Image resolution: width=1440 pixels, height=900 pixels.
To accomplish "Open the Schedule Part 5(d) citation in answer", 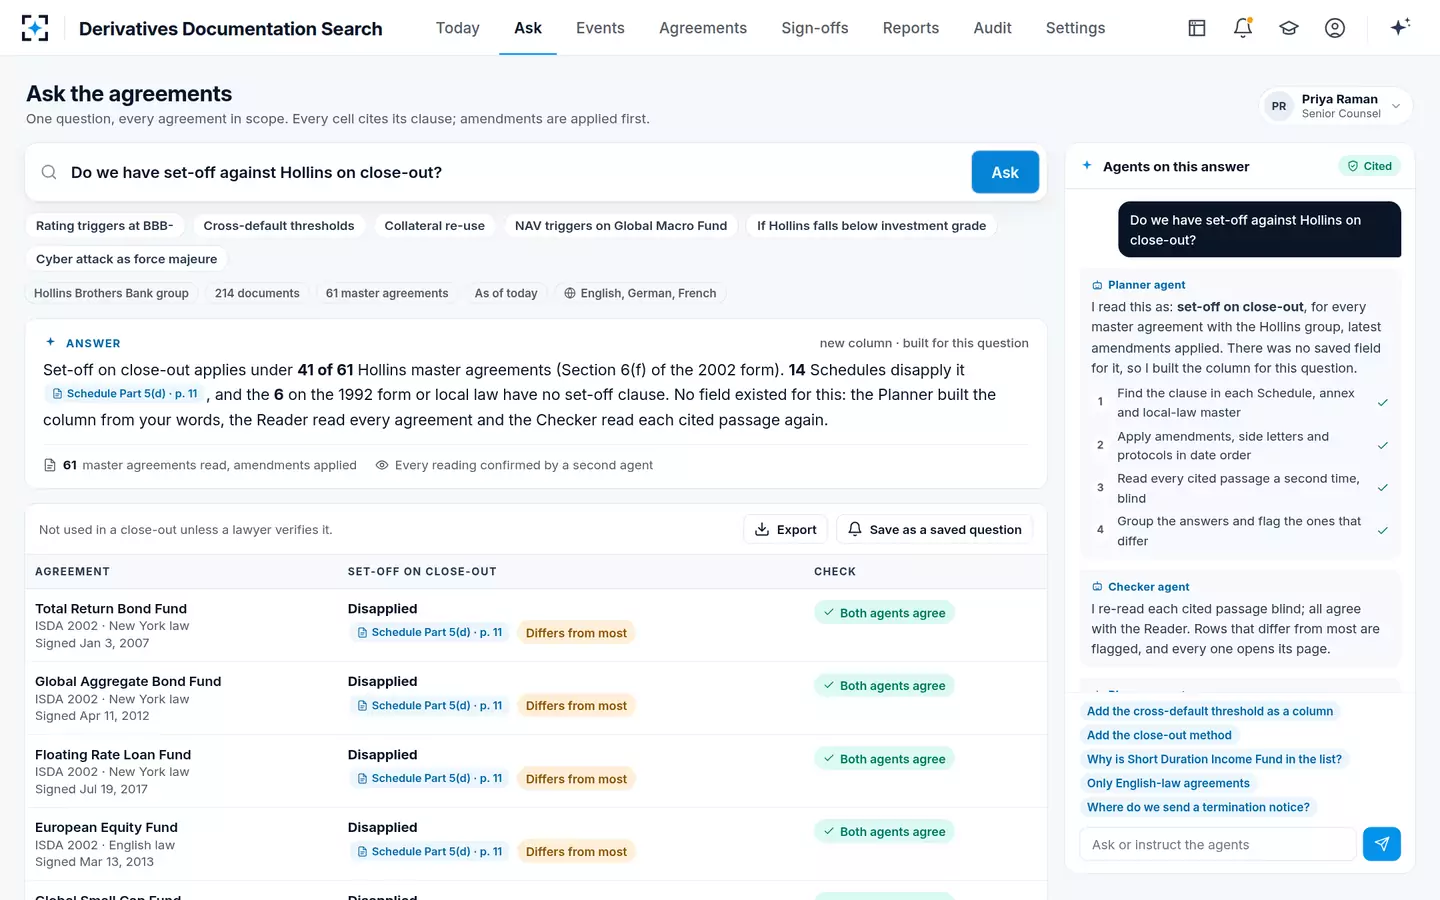I will pos(125,394).
